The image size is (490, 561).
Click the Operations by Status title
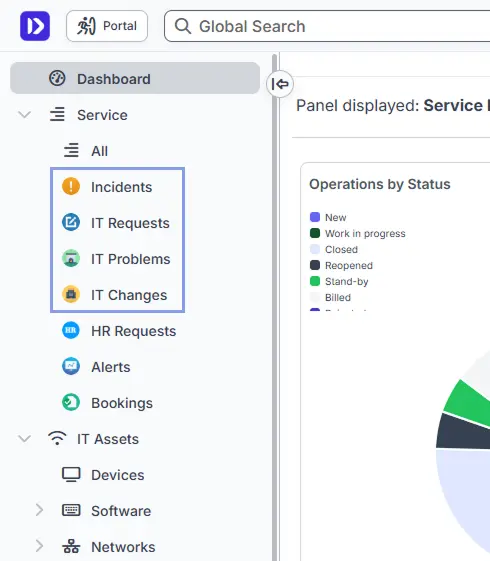pyautogui.click(x=379, y=184)
